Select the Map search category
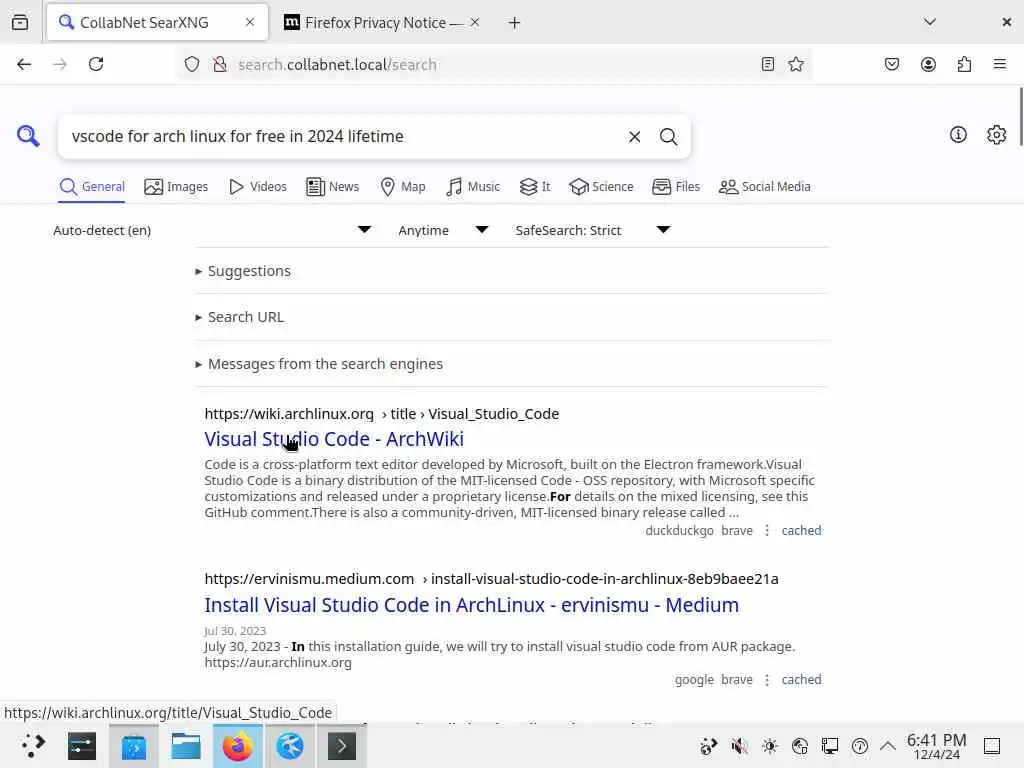 click(x=402, y=187)
